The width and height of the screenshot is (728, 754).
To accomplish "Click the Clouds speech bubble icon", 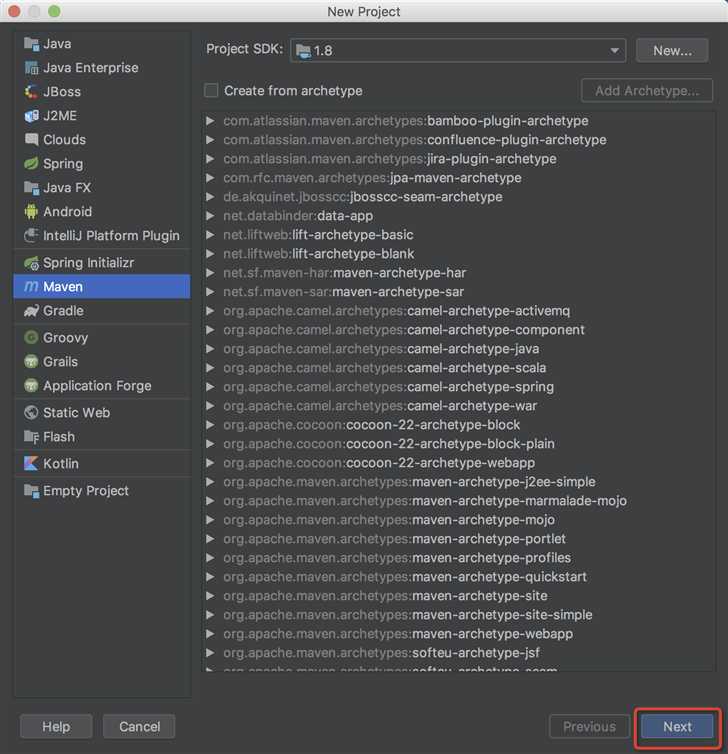I will coord(31,140).
